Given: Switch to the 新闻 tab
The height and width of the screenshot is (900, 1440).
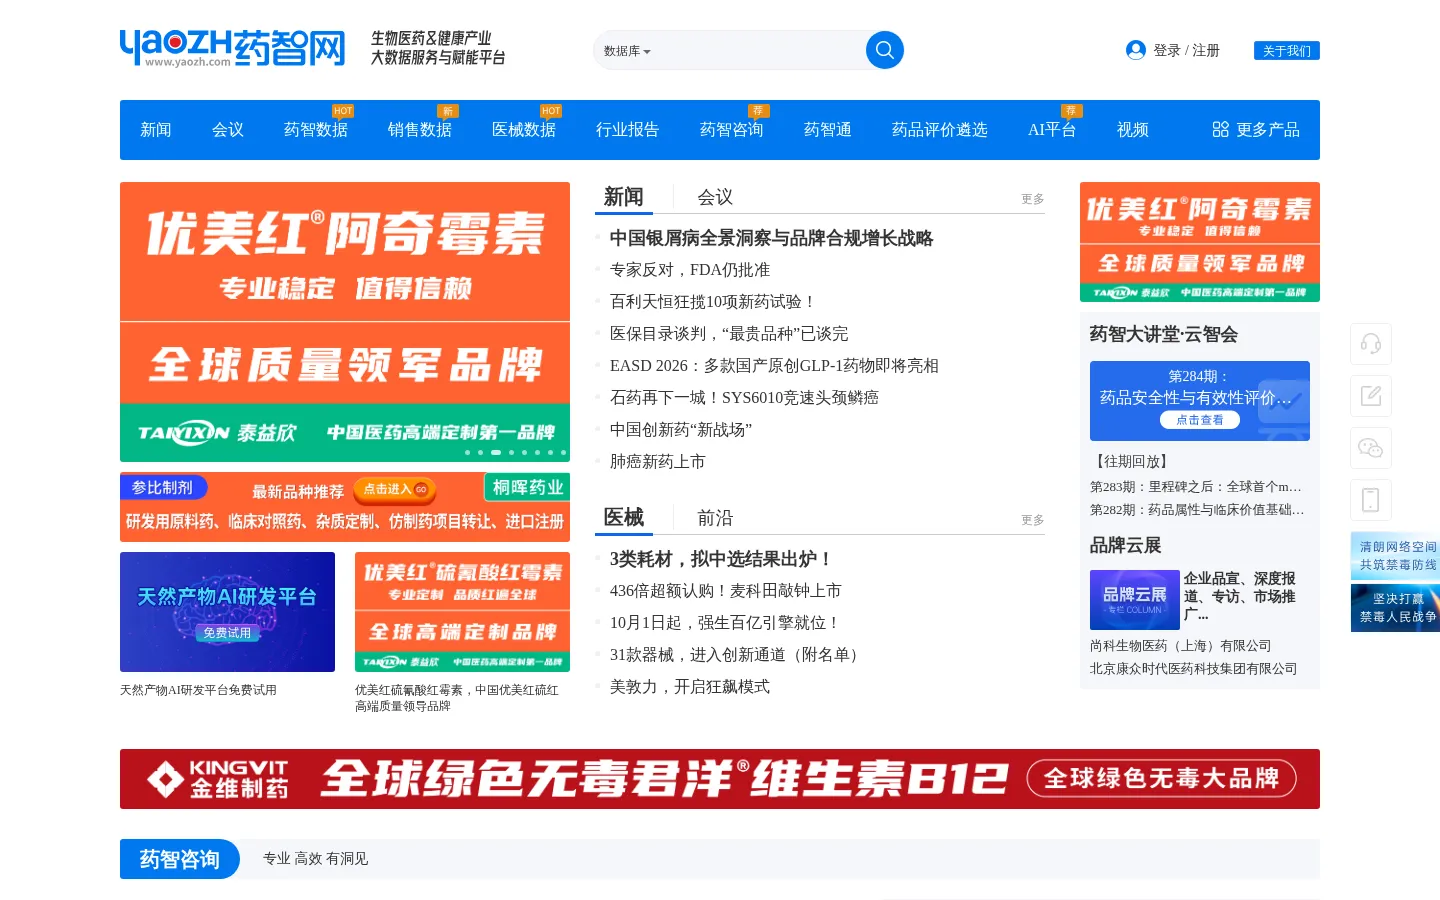Looking at the screenshot, I should click(624, 197).
